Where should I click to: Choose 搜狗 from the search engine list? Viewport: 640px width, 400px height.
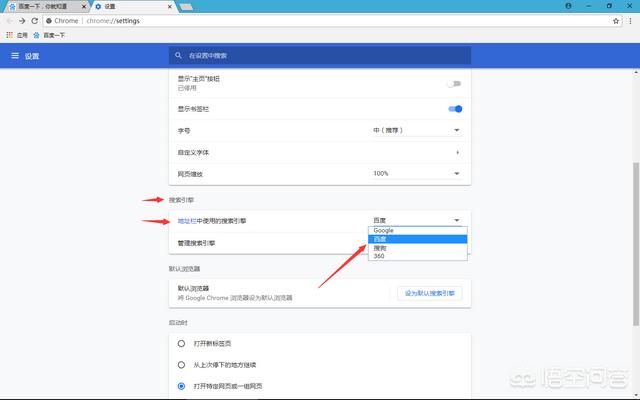pyautogui.click(x=418, y=248)
